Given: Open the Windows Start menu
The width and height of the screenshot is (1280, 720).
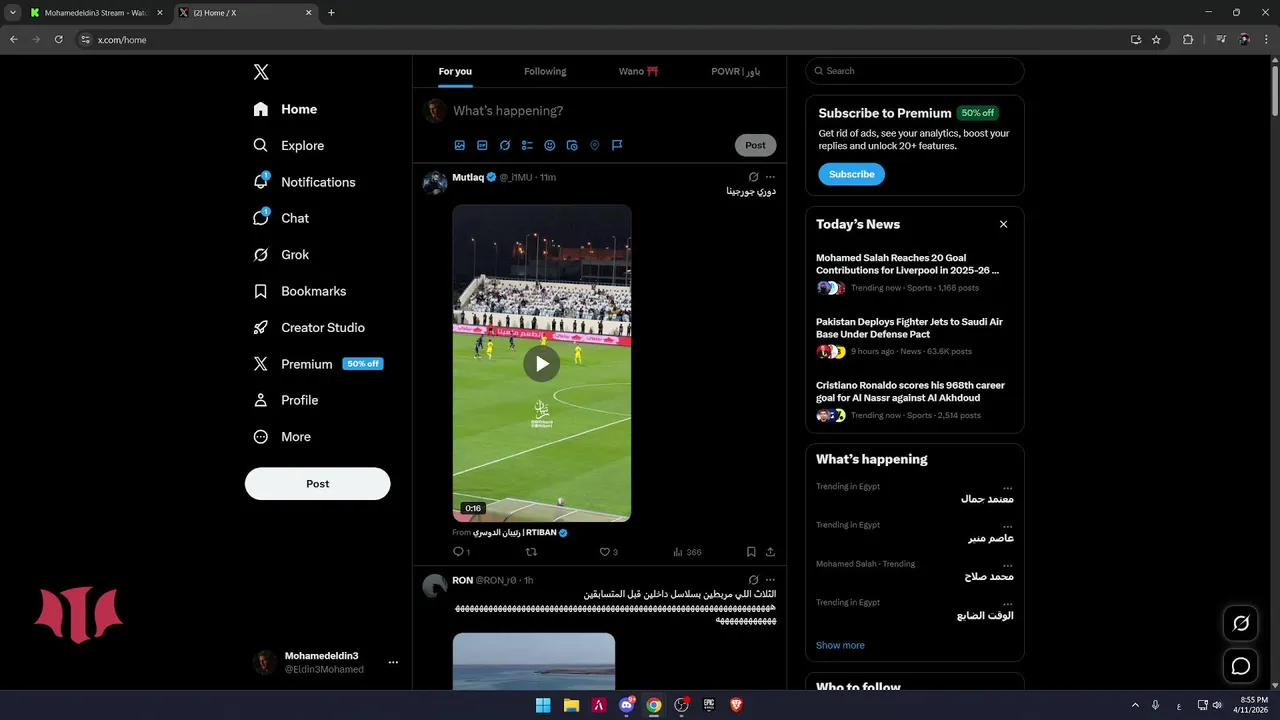Looking at the screenshot, I should [x=543, y=705].
